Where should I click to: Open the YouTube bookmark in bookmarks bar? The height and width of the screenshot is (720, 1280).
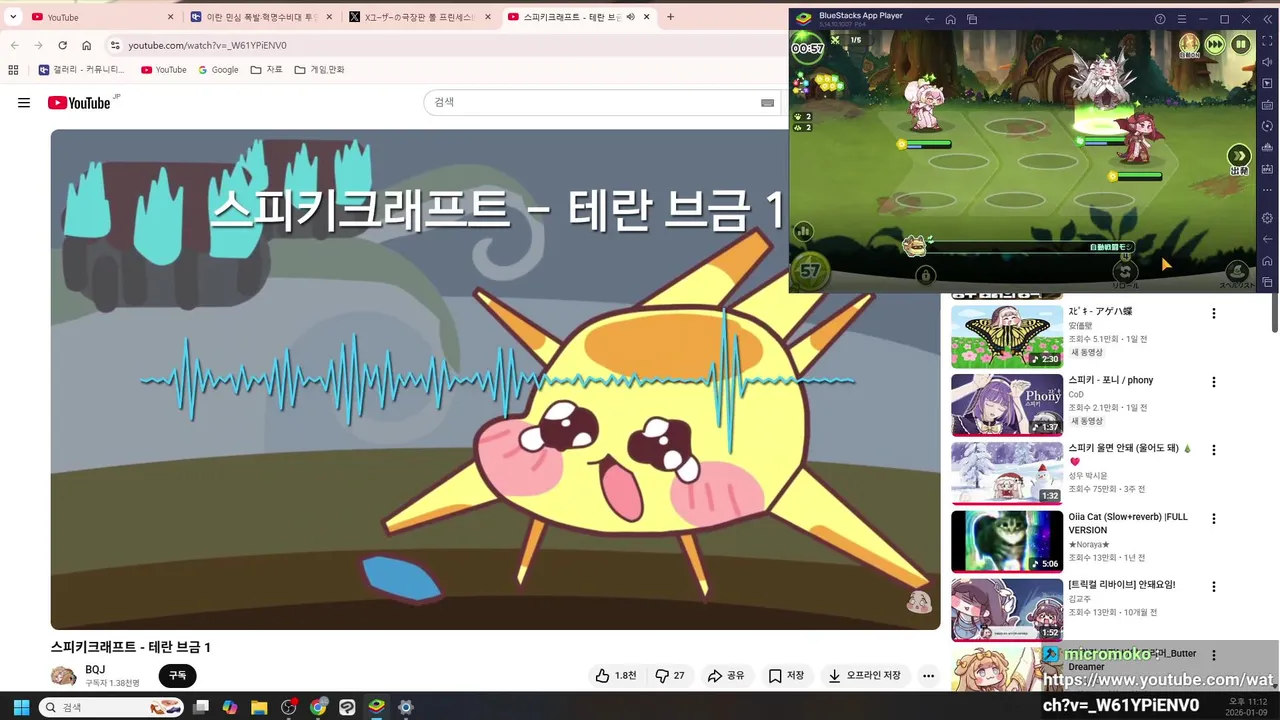(163, 70)
